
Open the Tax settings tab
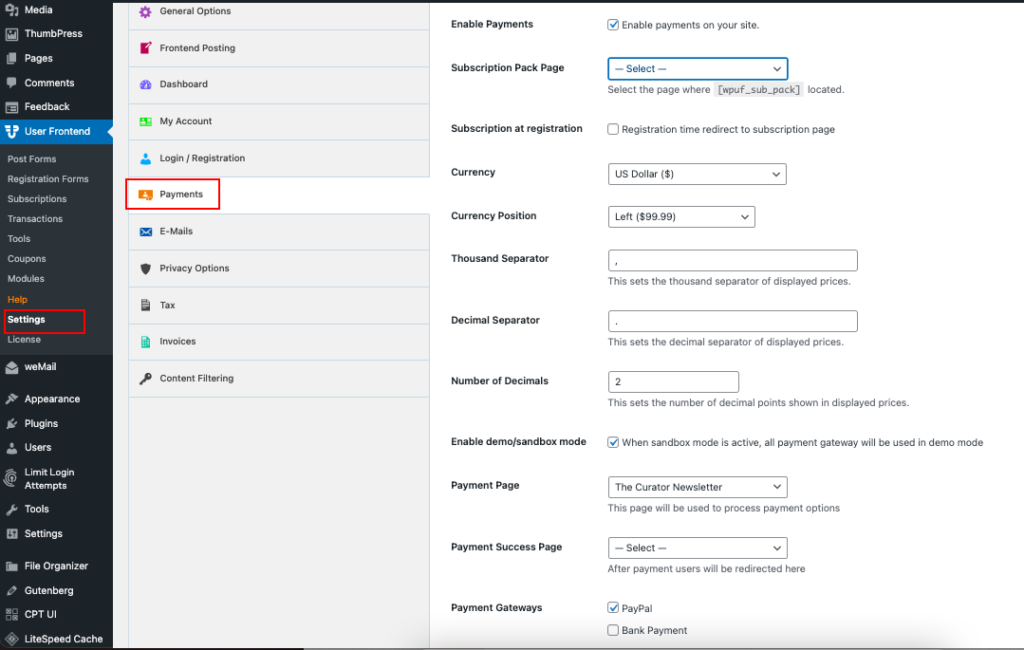pyautogui.click(x=167, y=305)
